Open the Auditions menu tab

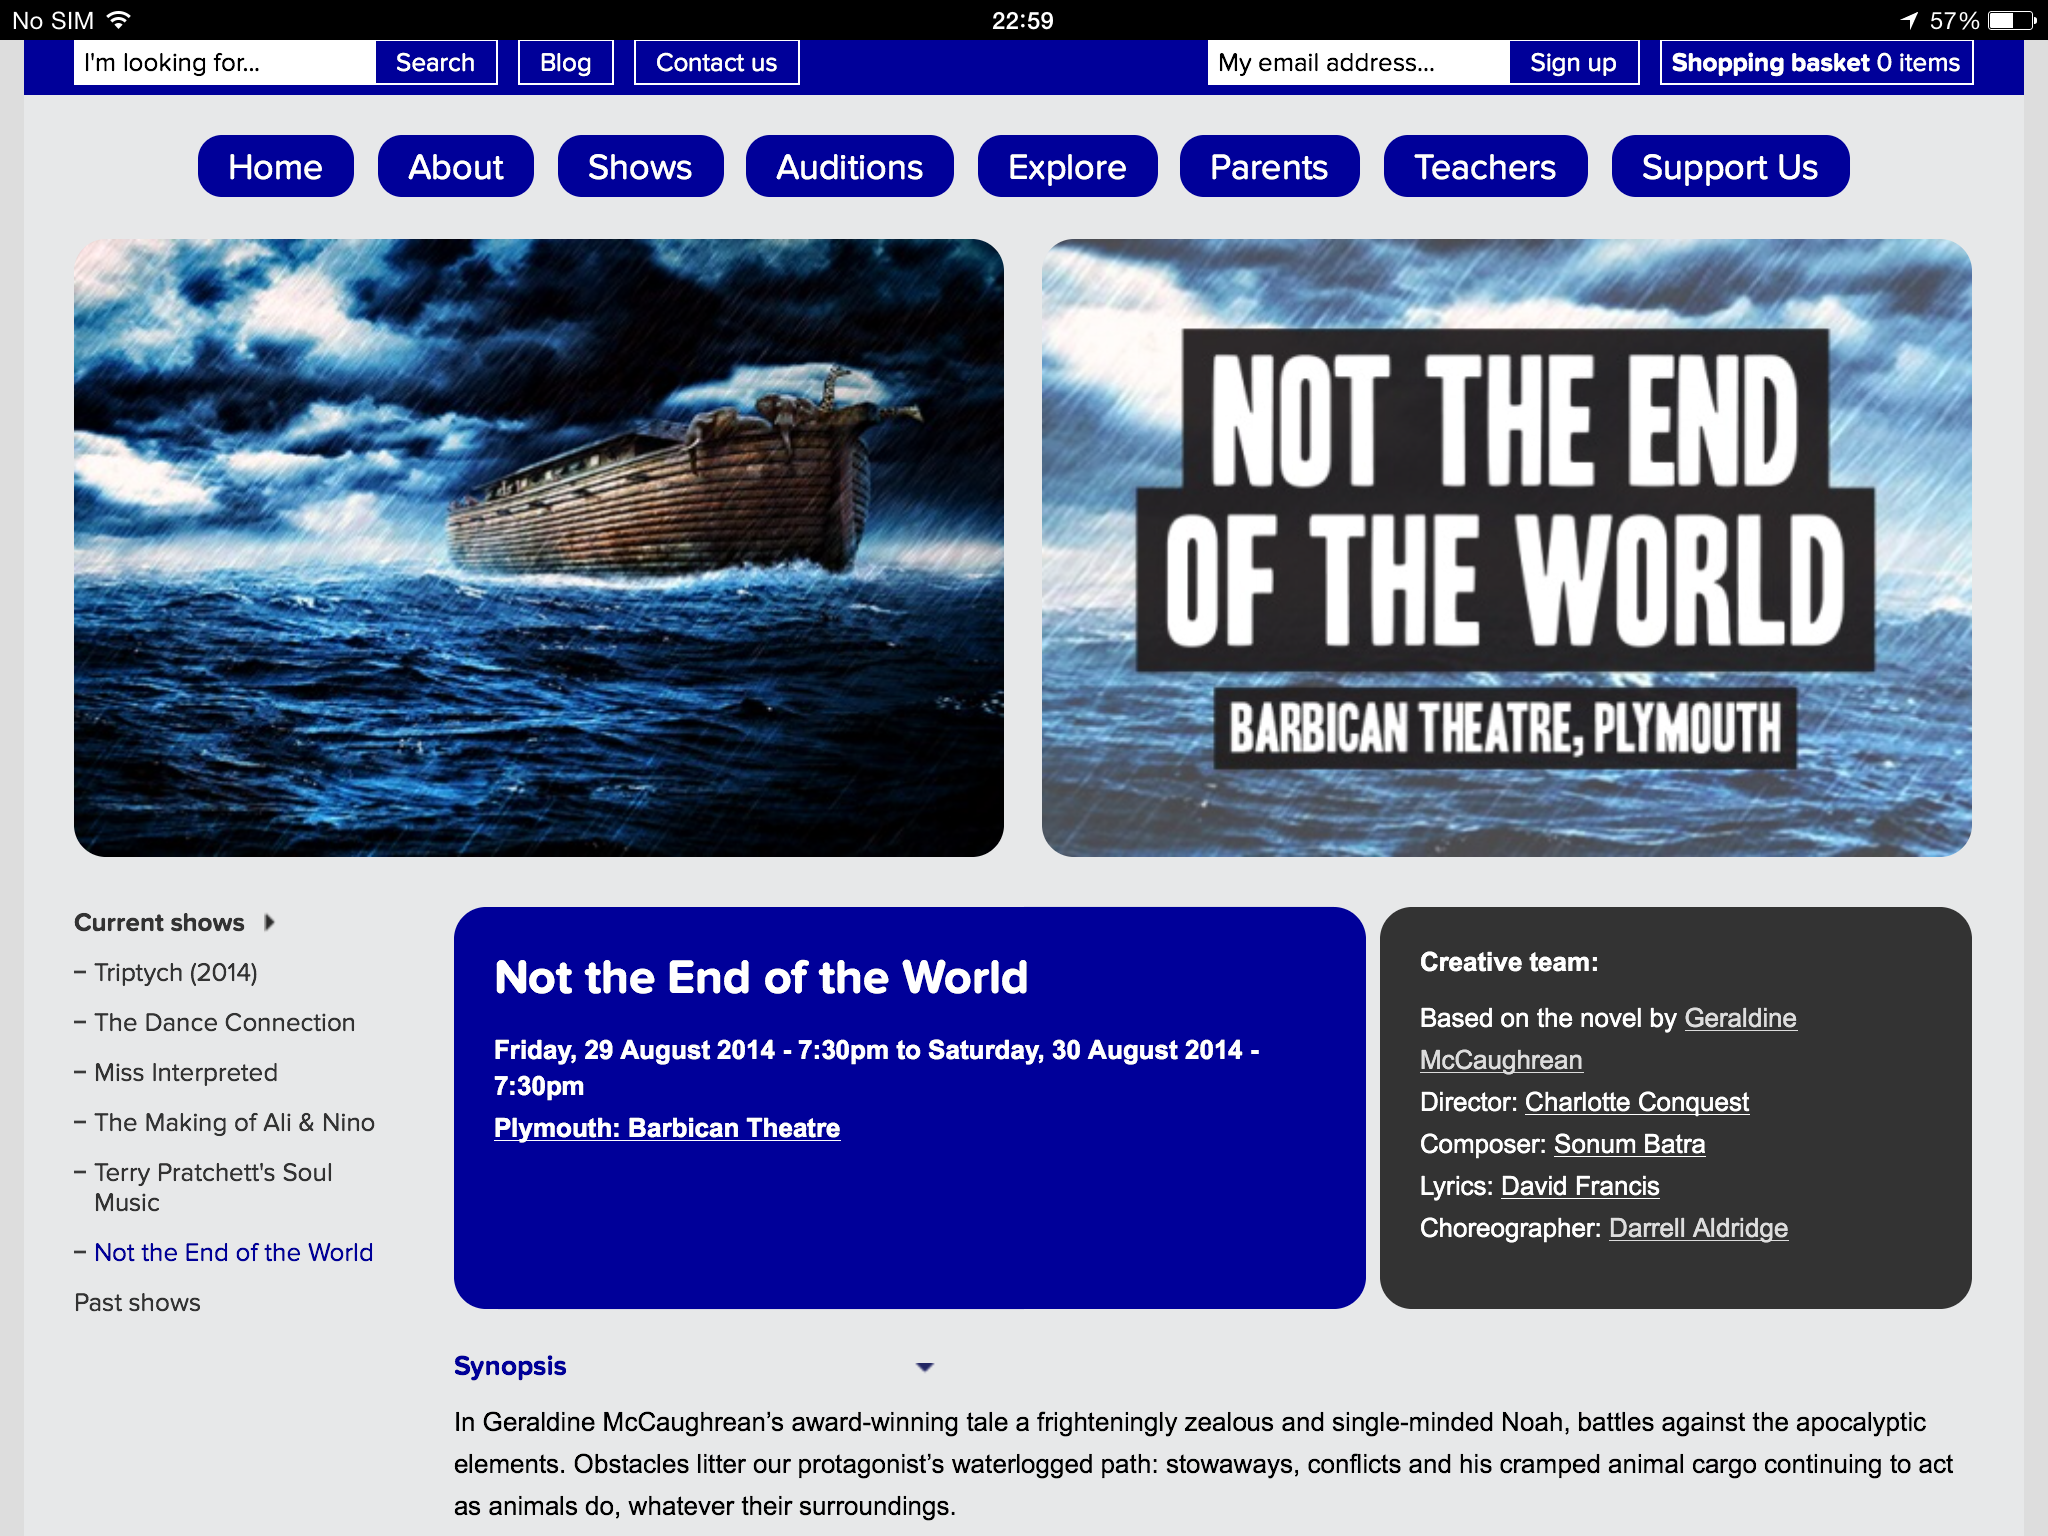tap(849, 167)
